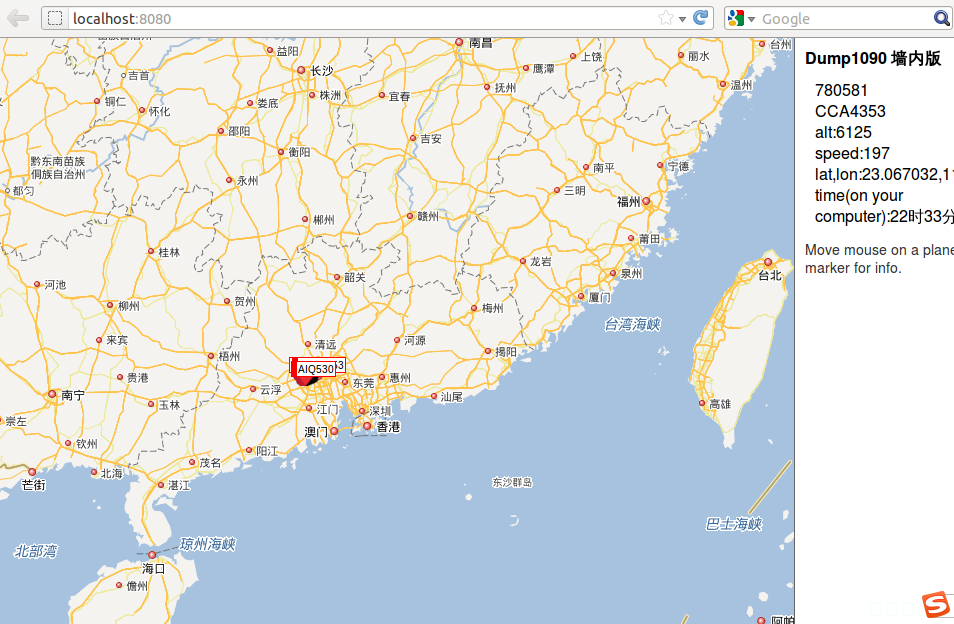Open the search engine chooser dropdown
The width and height of the screenshot is (954, 624).
point(751,19)
